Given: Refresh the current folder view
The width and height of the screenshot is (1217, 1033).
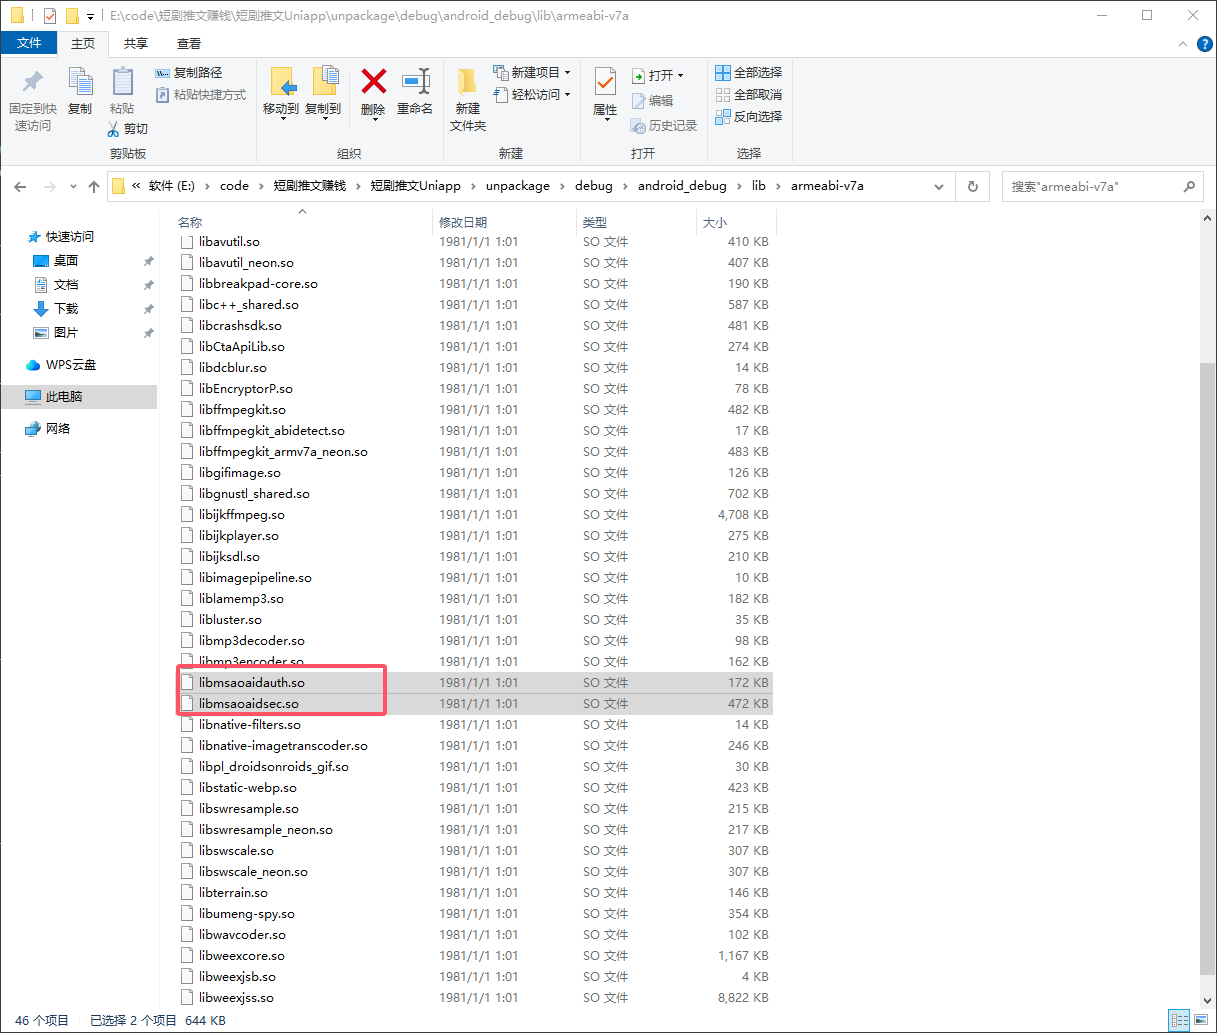Looking at the screenshot, I should pyautogui.click(x=972, y=186).
